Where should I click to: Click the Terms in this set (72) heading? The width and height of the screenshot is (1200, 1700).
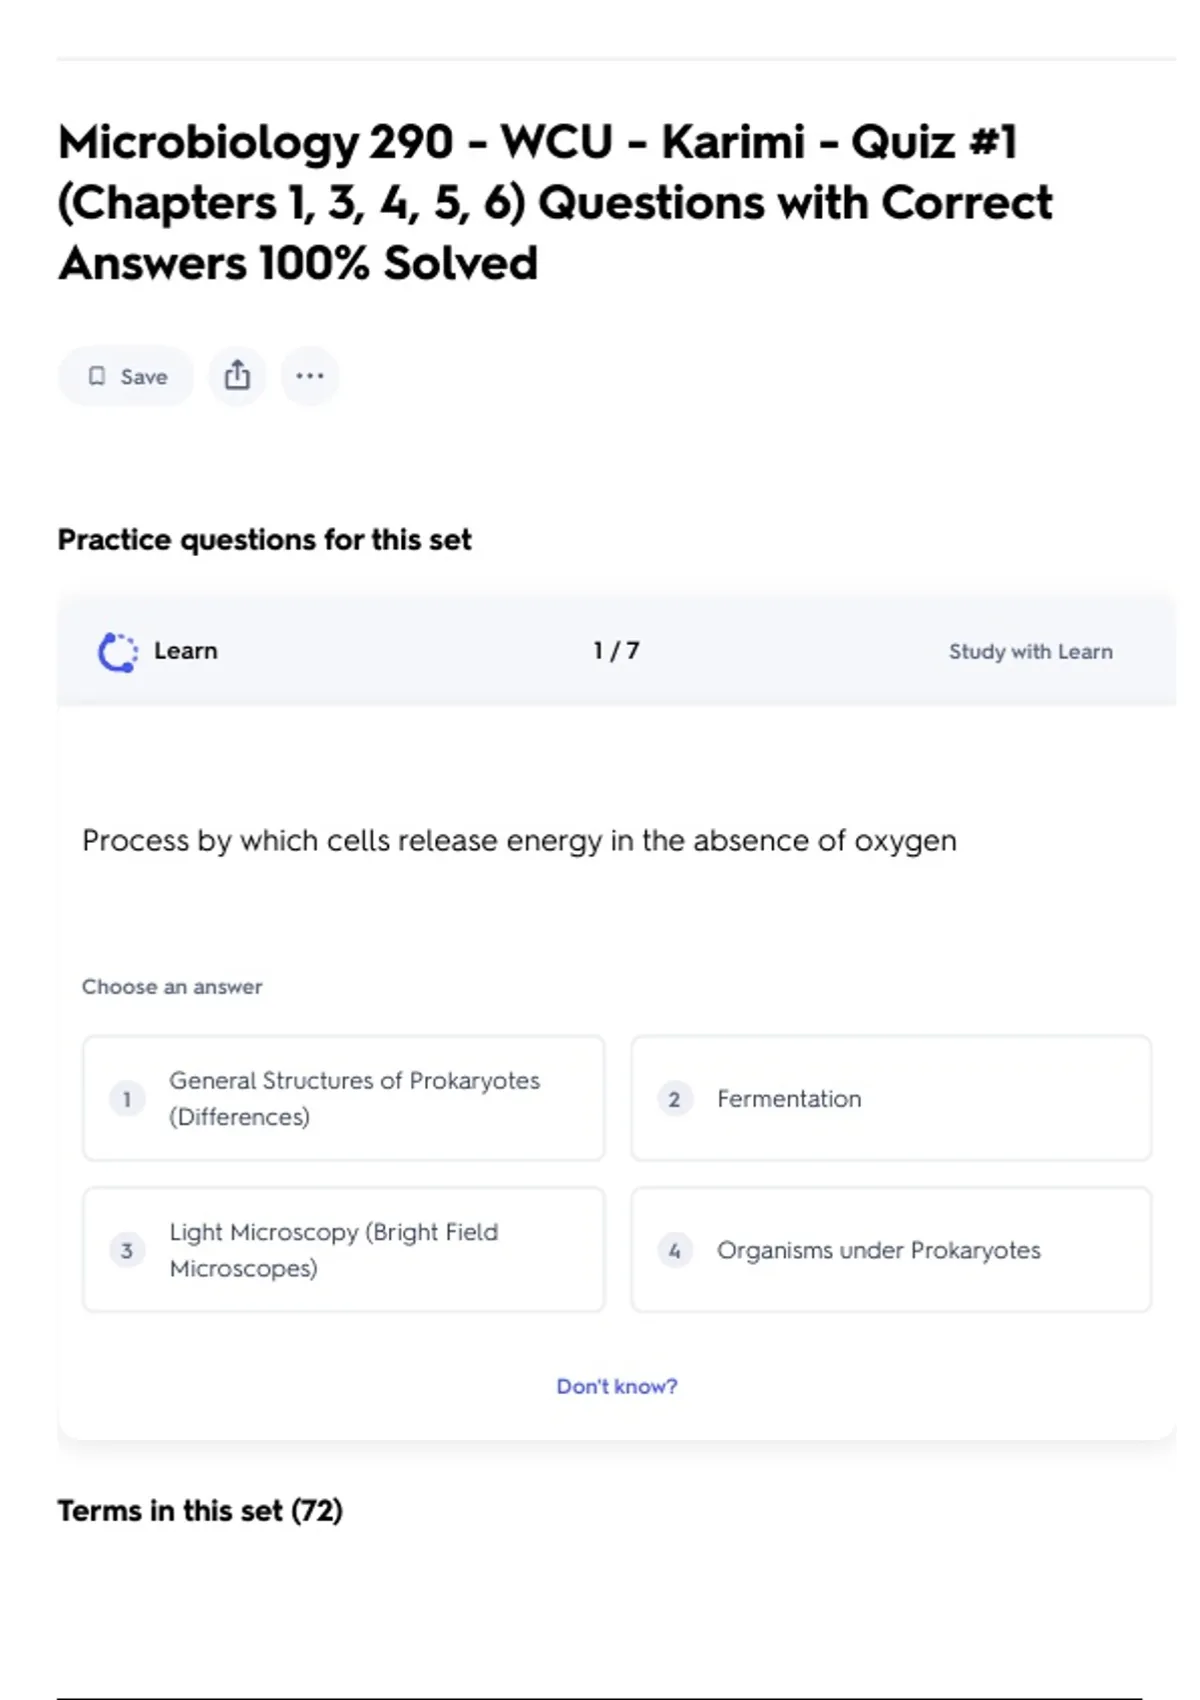(x=200, y=1510)
